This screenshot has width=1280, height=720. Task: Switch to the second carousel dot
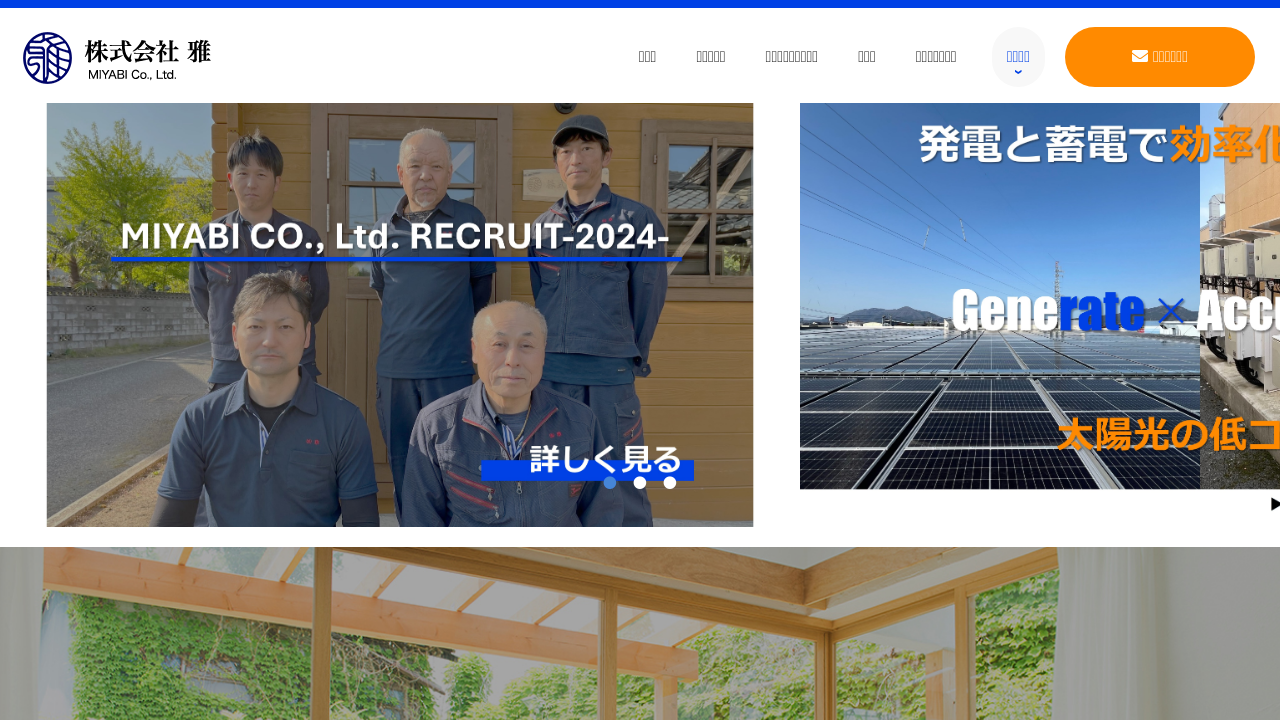click(640, 483)
